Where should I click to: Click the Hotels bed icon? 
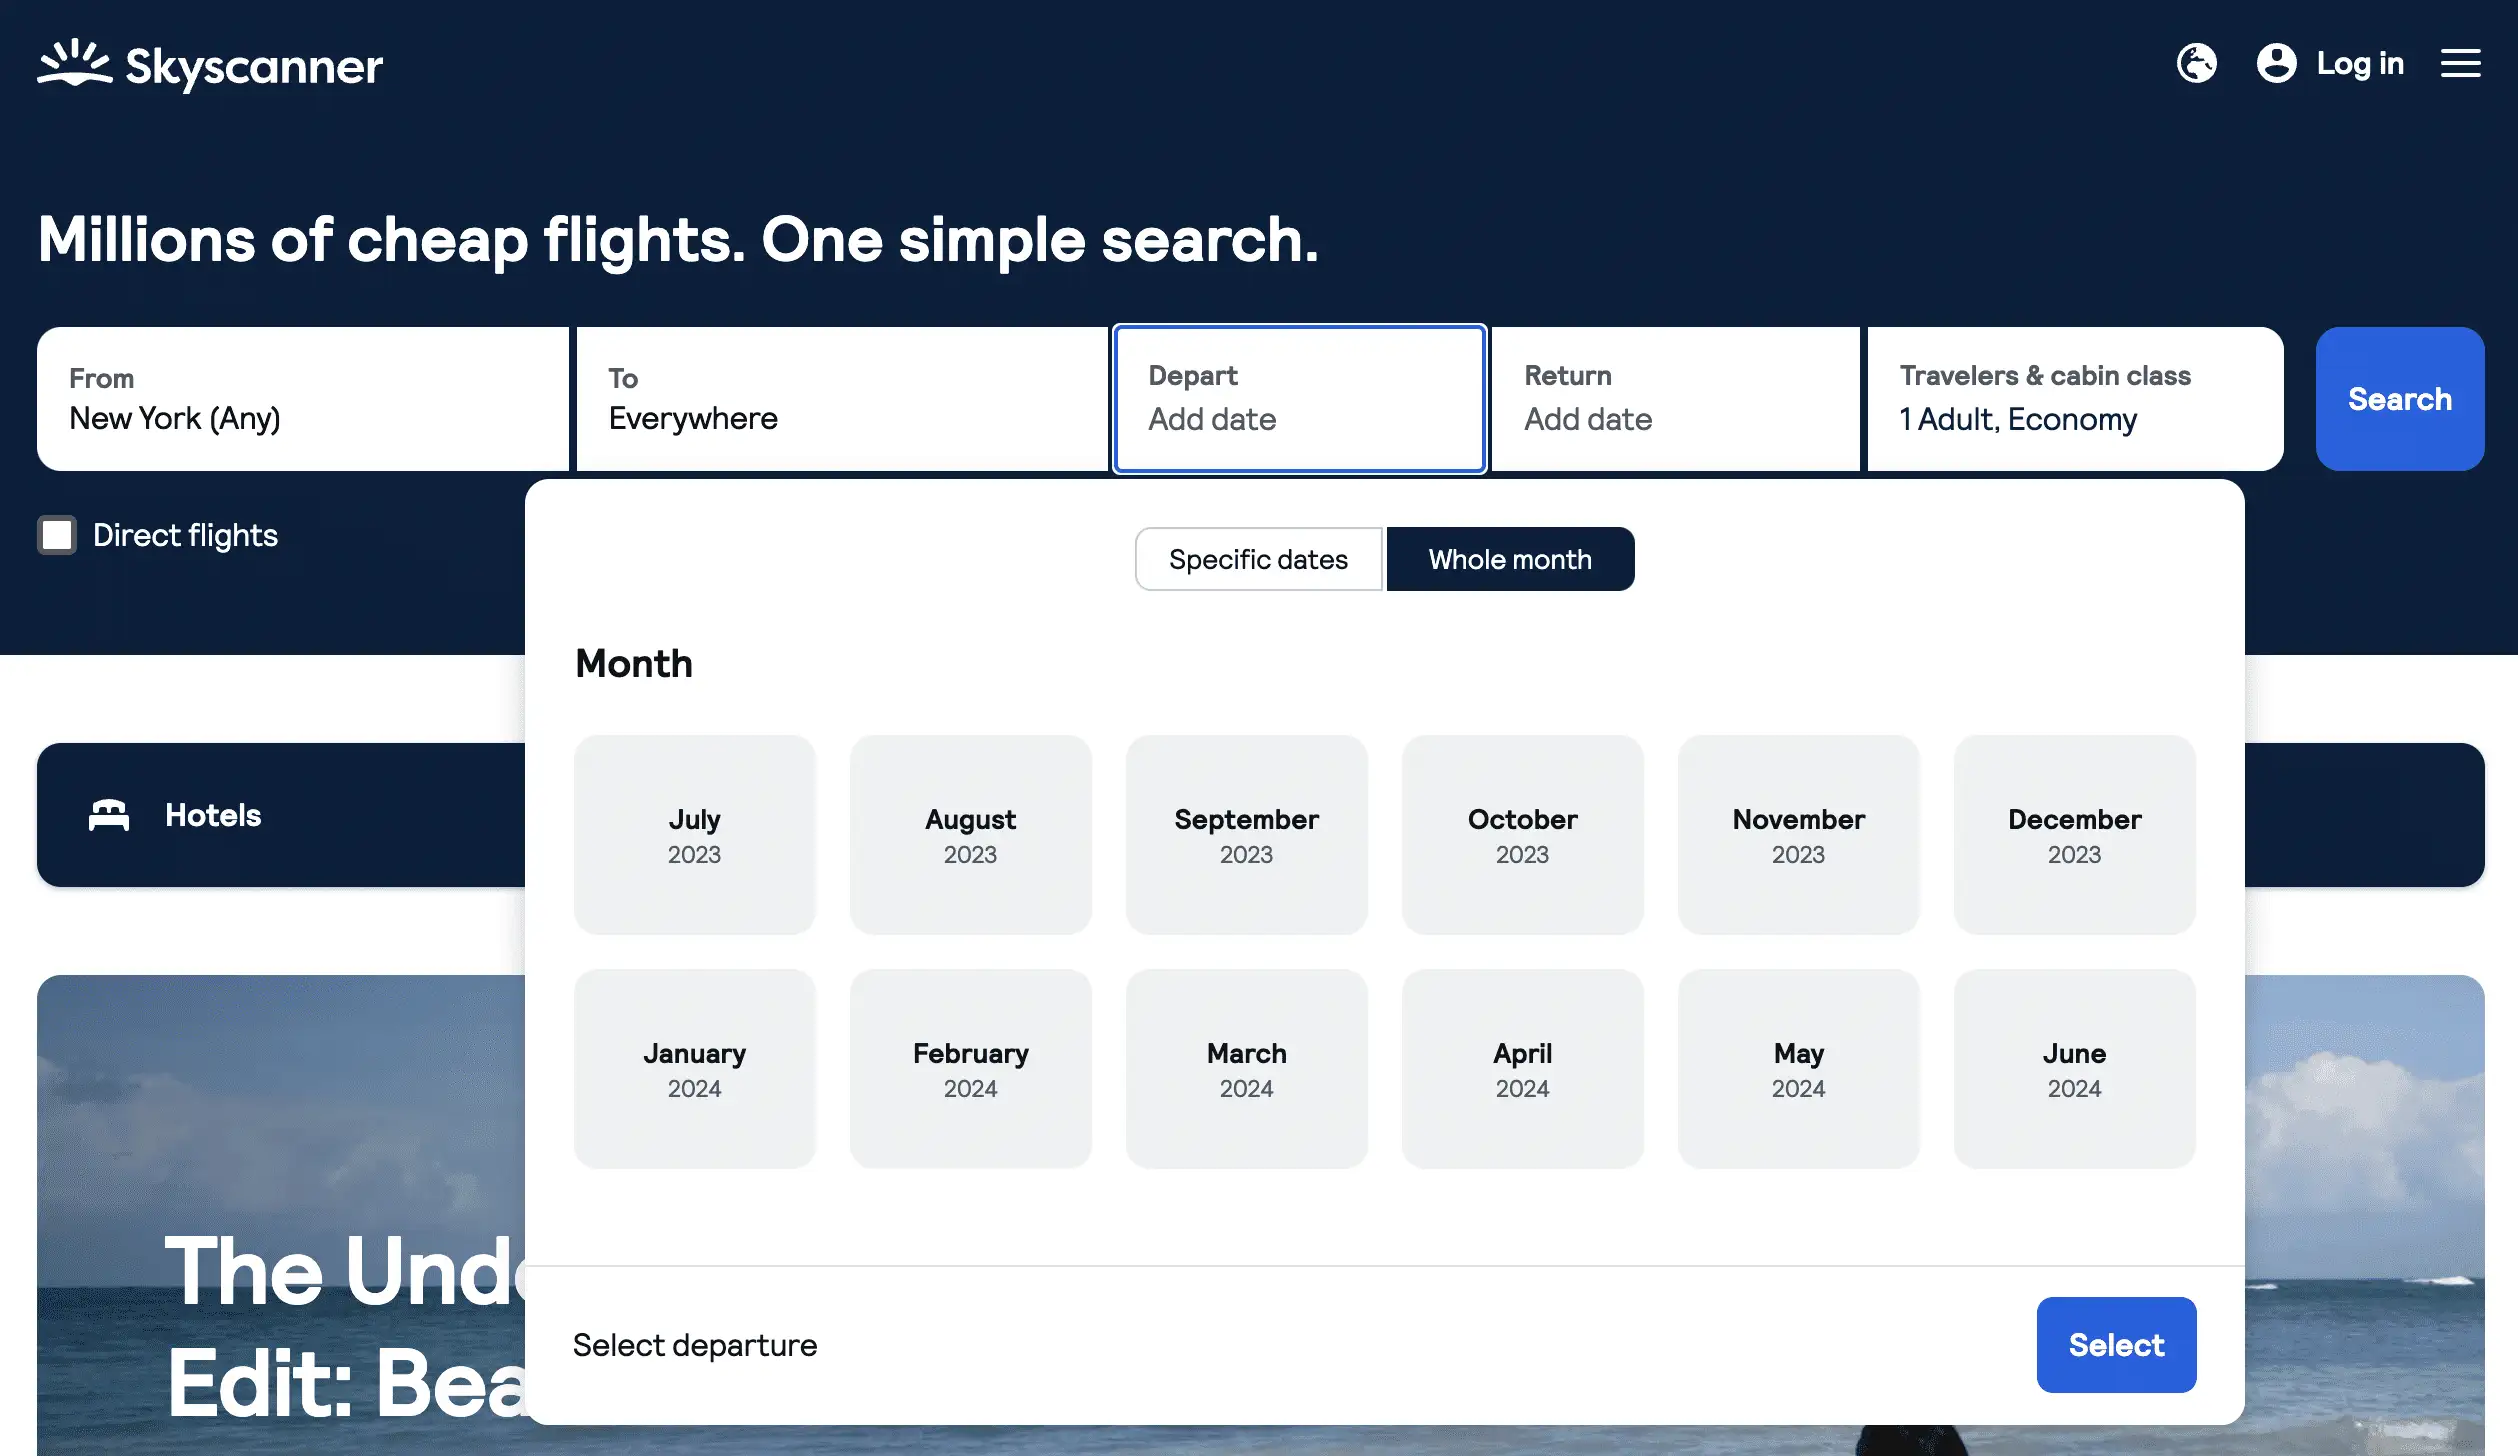[111, 813]
